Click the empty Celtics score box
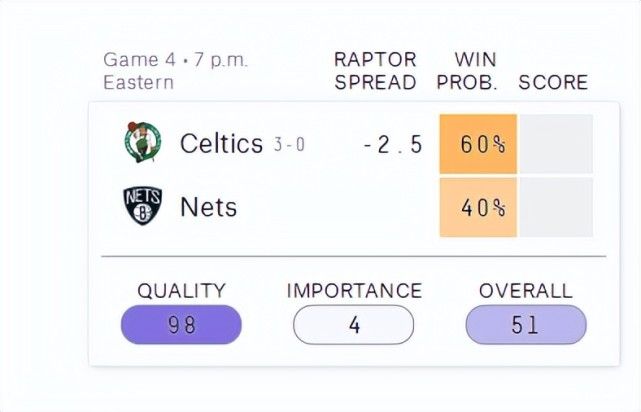 [555, 144]
